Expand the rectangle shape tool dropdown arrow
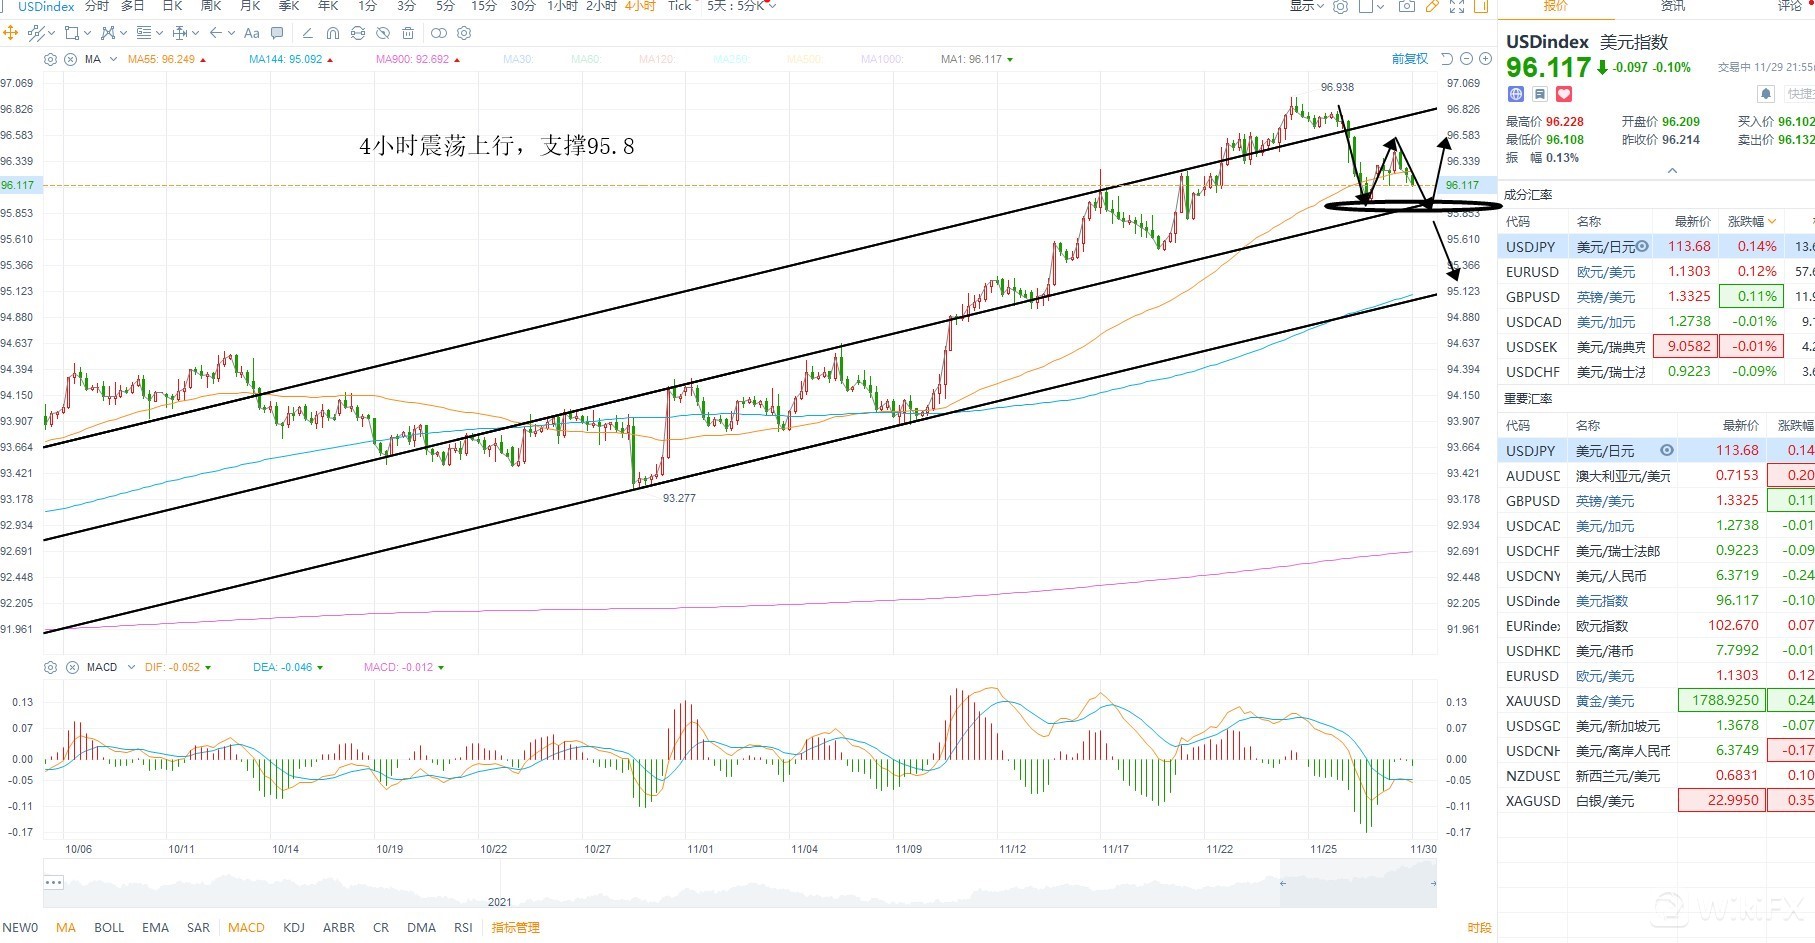 tap(87, 33)
